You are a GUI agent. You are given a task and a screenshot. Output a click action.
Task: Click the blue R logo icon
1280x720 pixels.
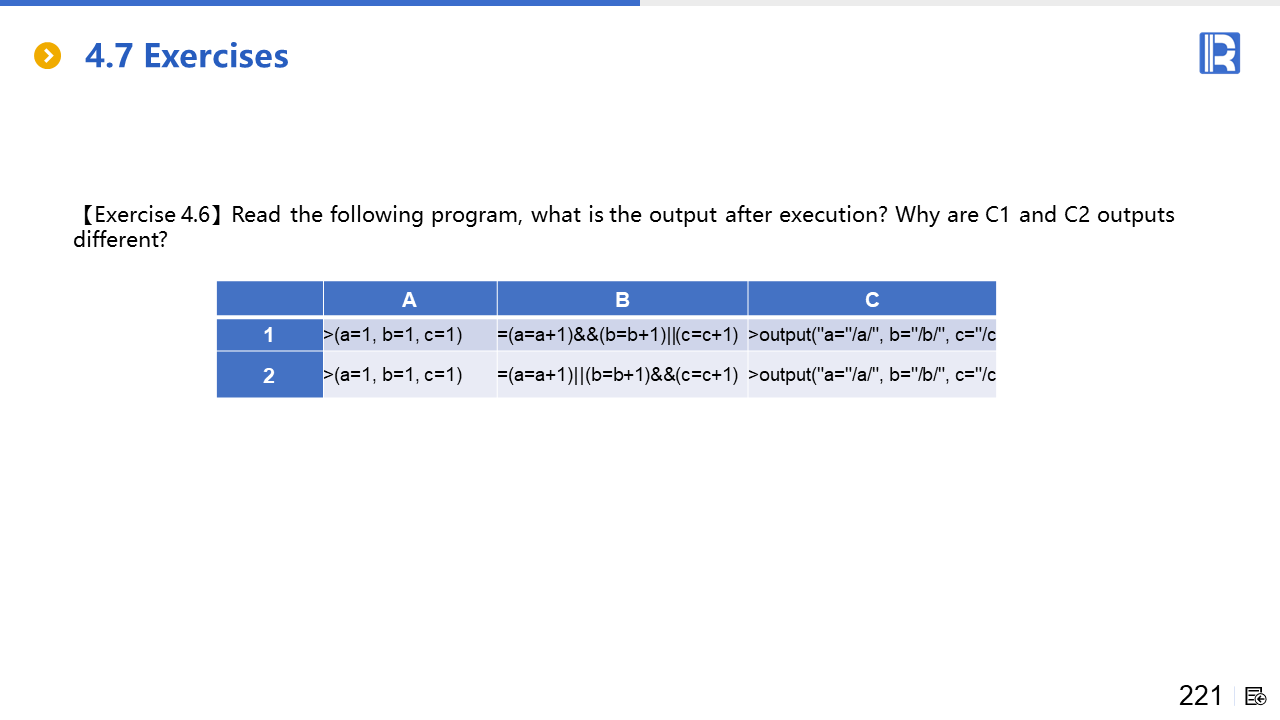(1219, 53)
